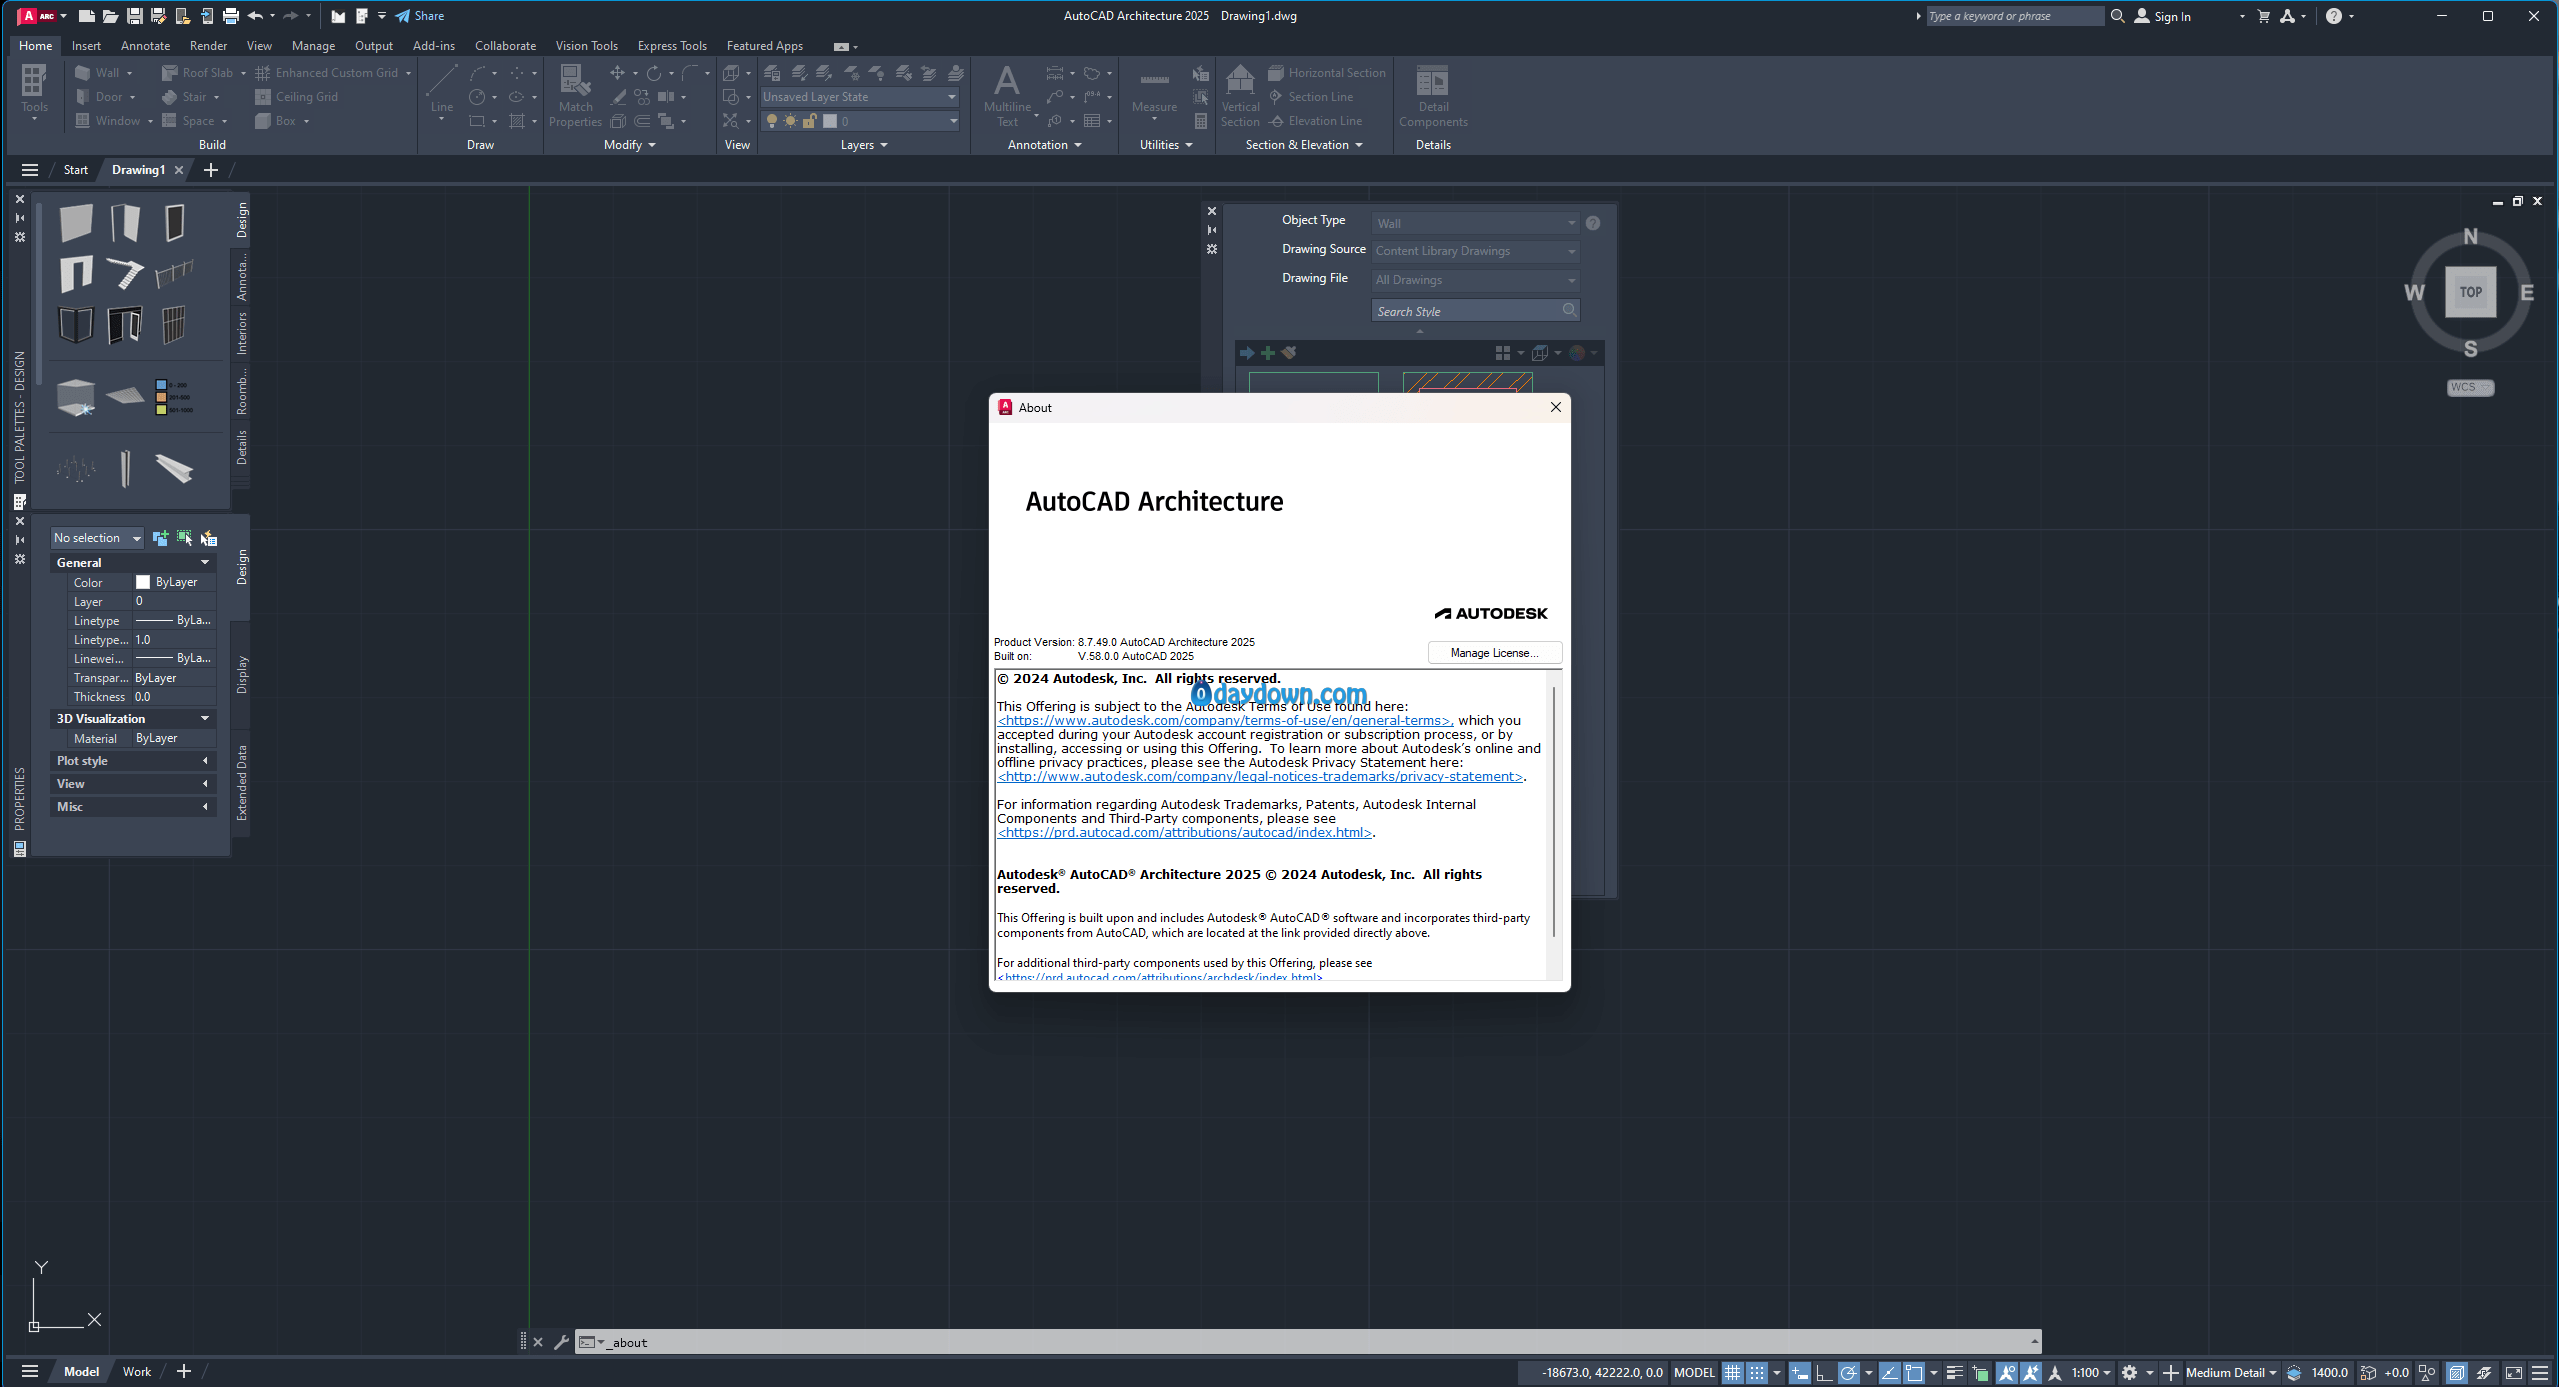The height and width of the screenshot is (1387, 2559).
Task: Click Sign In in title bar
Action: pyautogui.click(x=2163, y=16)
